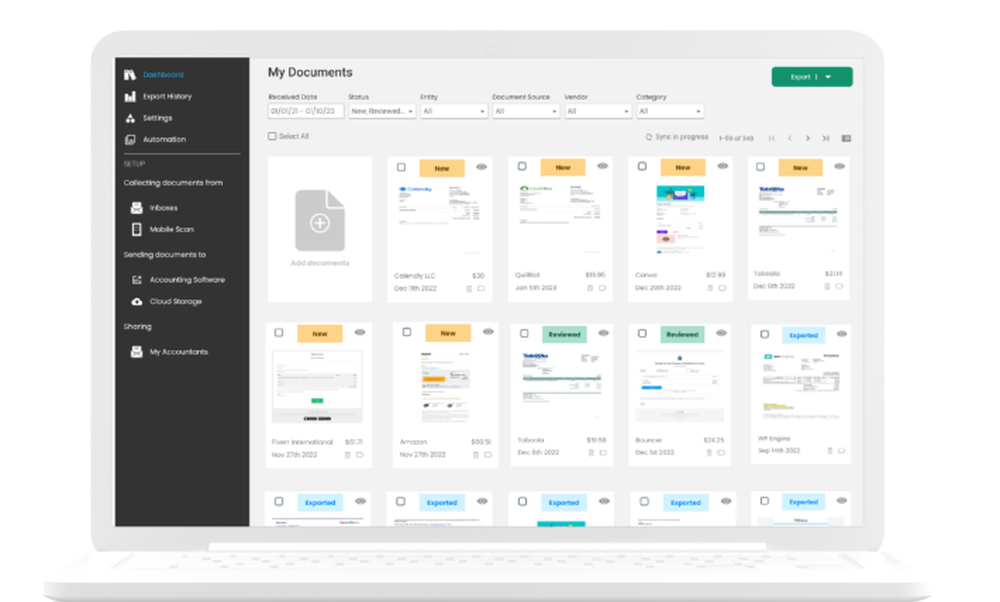Screen dimensions: 1000x602
Task: Click the Add documents label
Action: click(x=320, y=263)
